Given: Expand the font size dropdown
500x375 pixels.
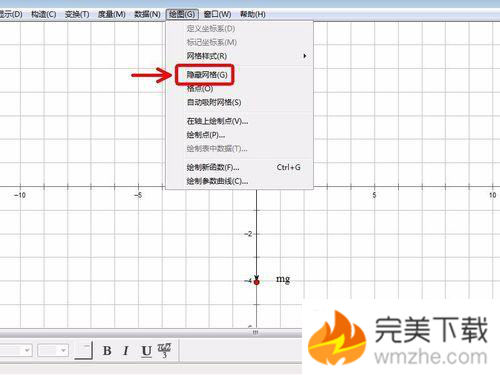Looking at the screenshot, I should [63, 350].
